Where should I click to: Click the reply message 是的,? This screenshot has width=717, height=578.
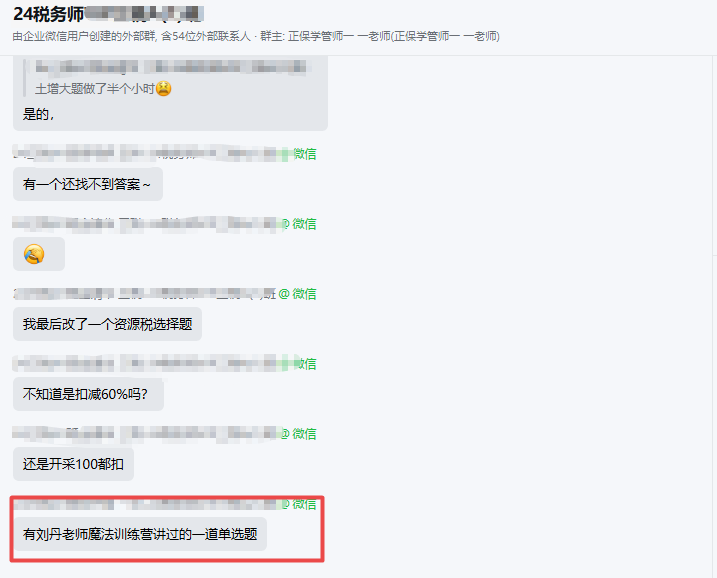[38, 114]
